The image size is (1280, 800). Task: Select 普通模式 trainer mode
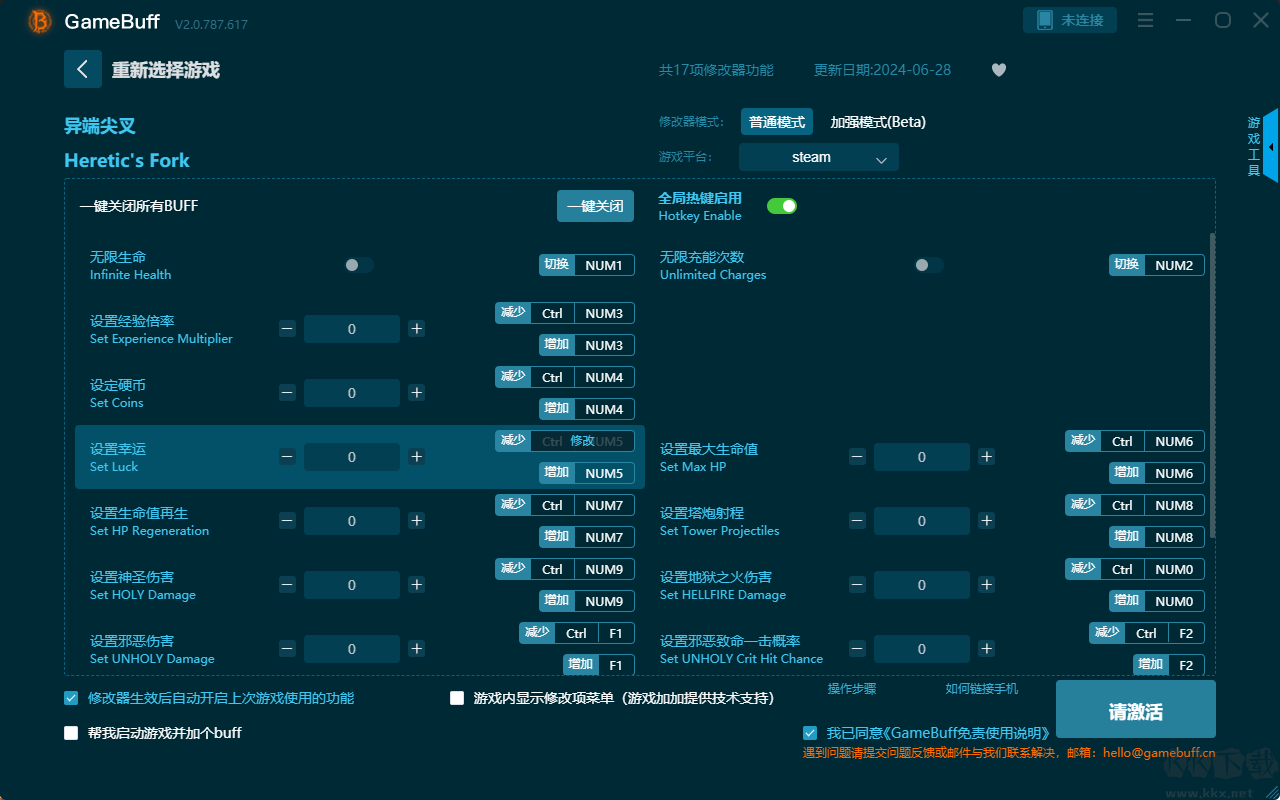(777, 122)
